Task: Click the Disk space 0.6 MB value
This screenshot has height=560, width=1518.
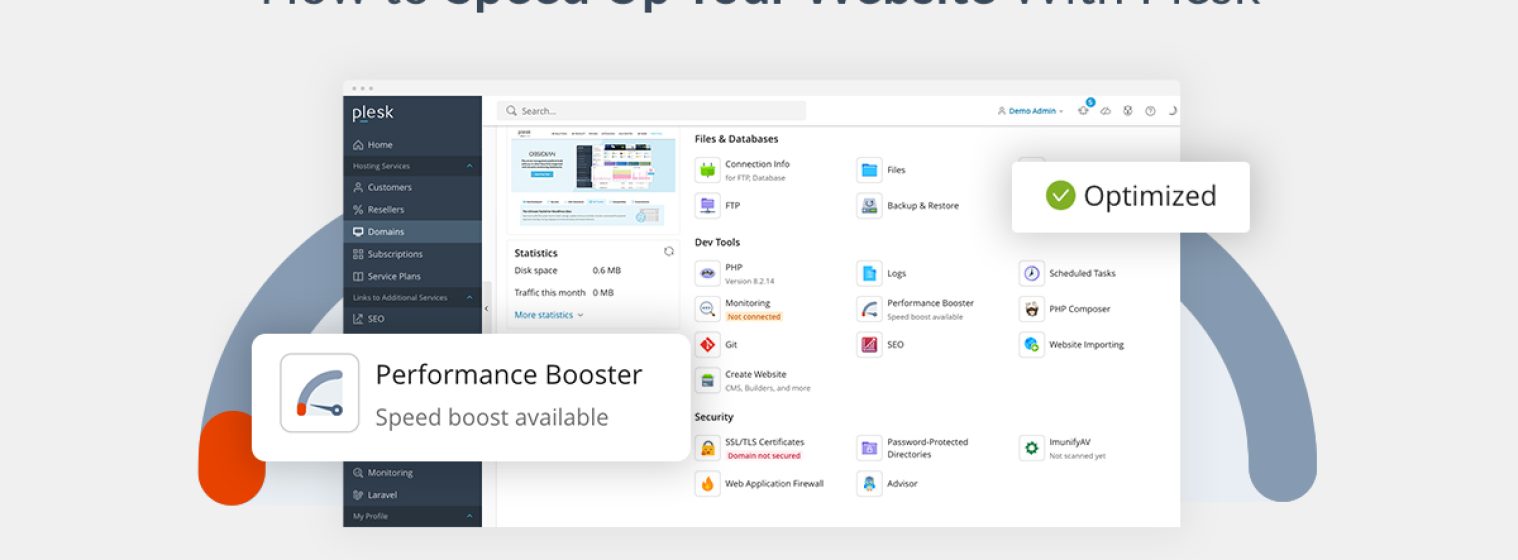Action: coord(607,271)
